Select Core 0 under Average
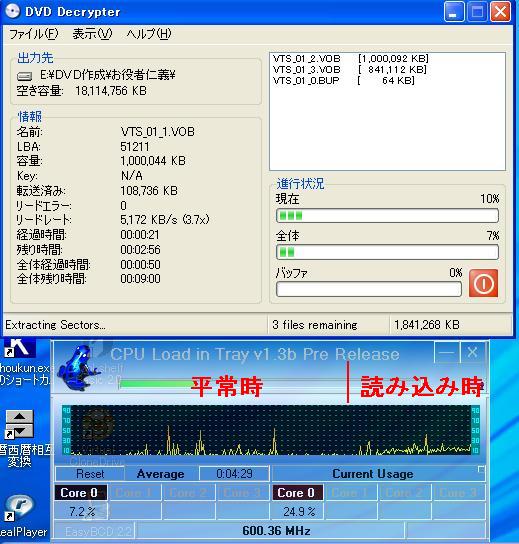This screenshot has height=544, width=519. coord(81,493)
